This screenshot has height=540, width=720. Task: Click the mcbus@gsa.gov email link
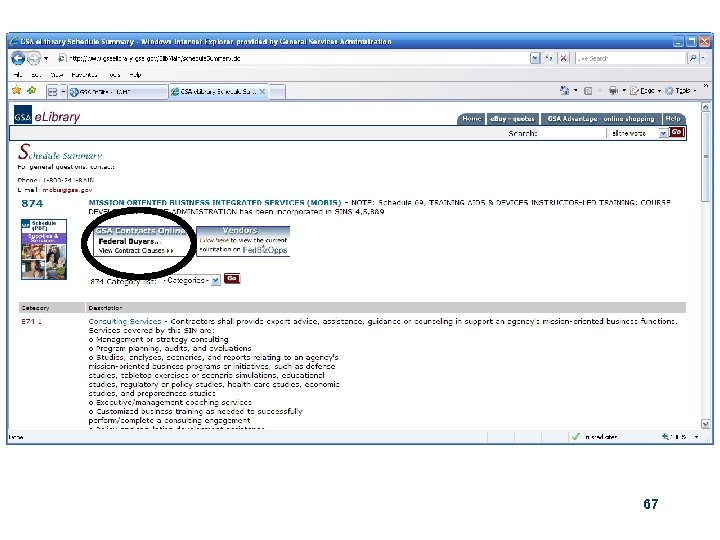pos(67,190)
